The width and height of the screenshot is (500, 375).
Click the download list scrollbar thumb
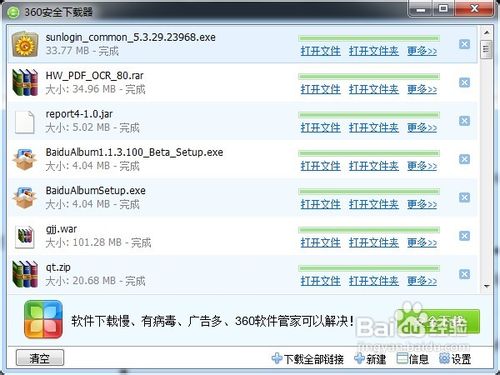(x=486, y=49)
